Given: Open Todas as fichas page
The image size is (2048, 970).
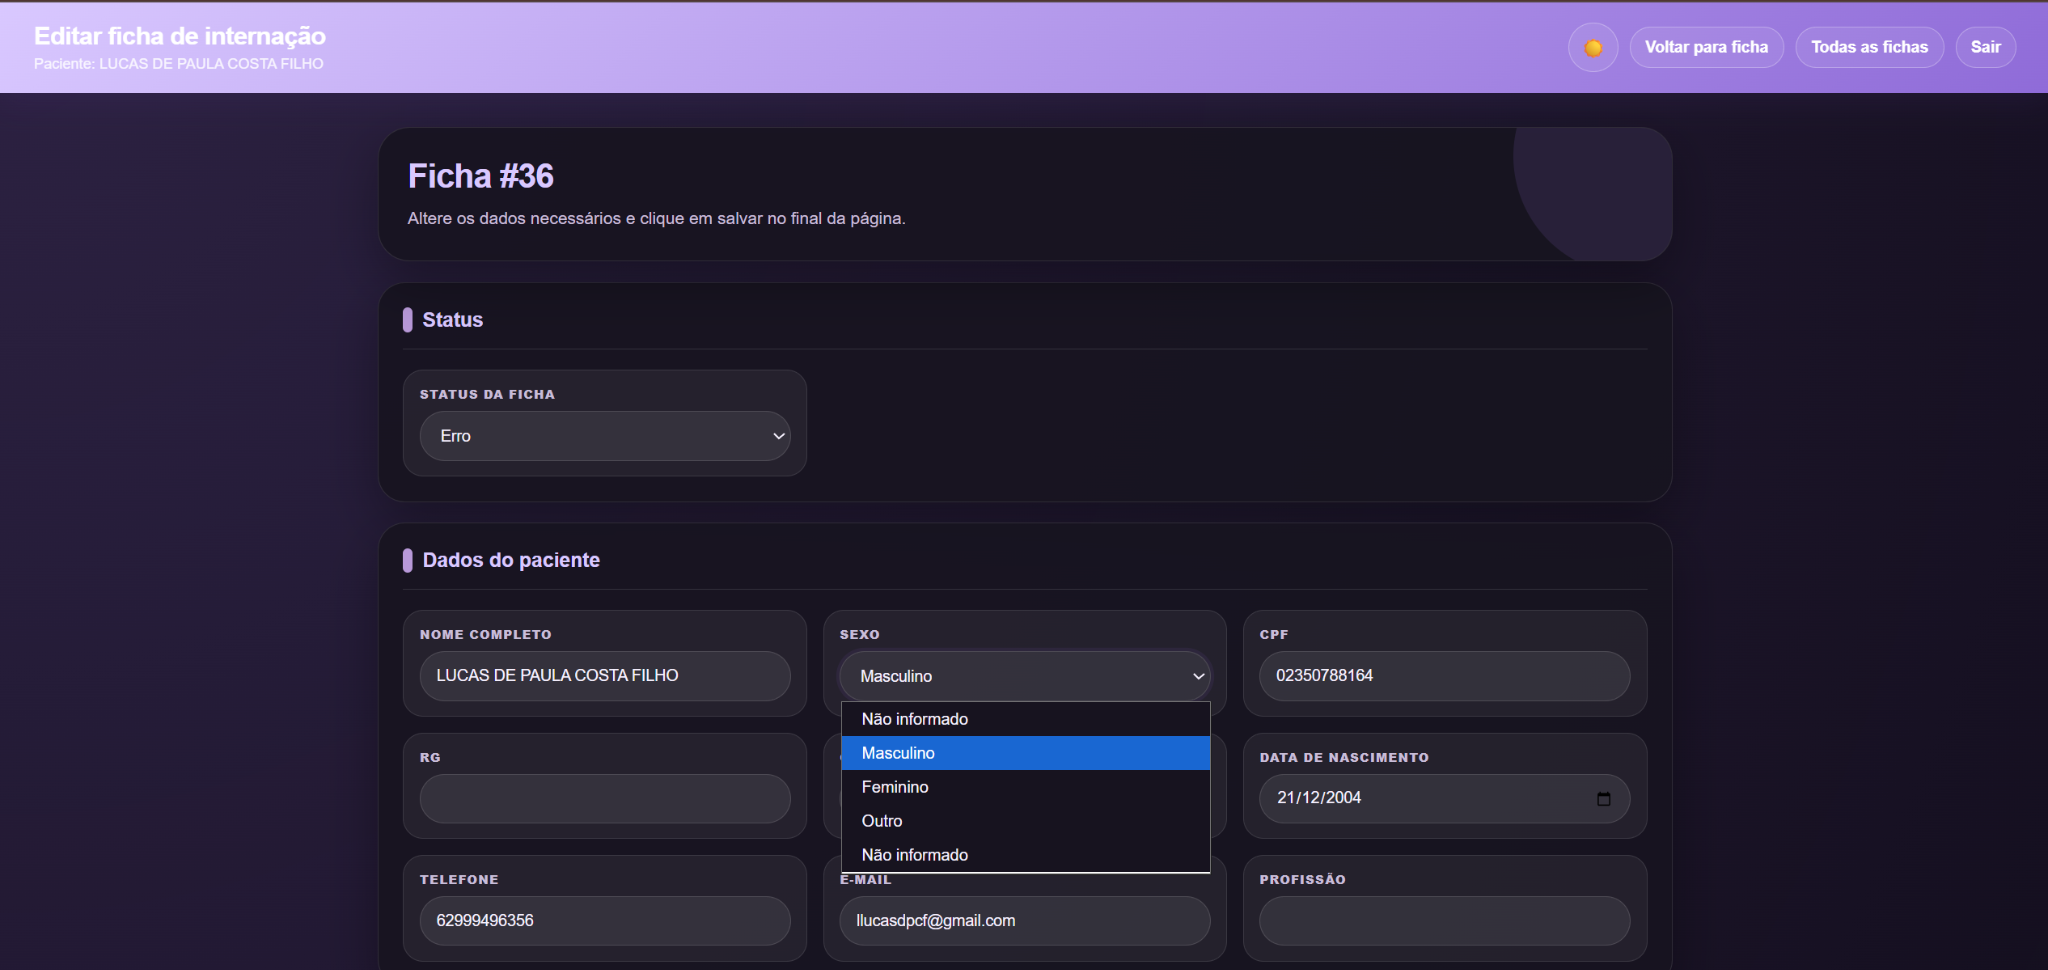Looking at the screenshot, I should click(1869, 47).
